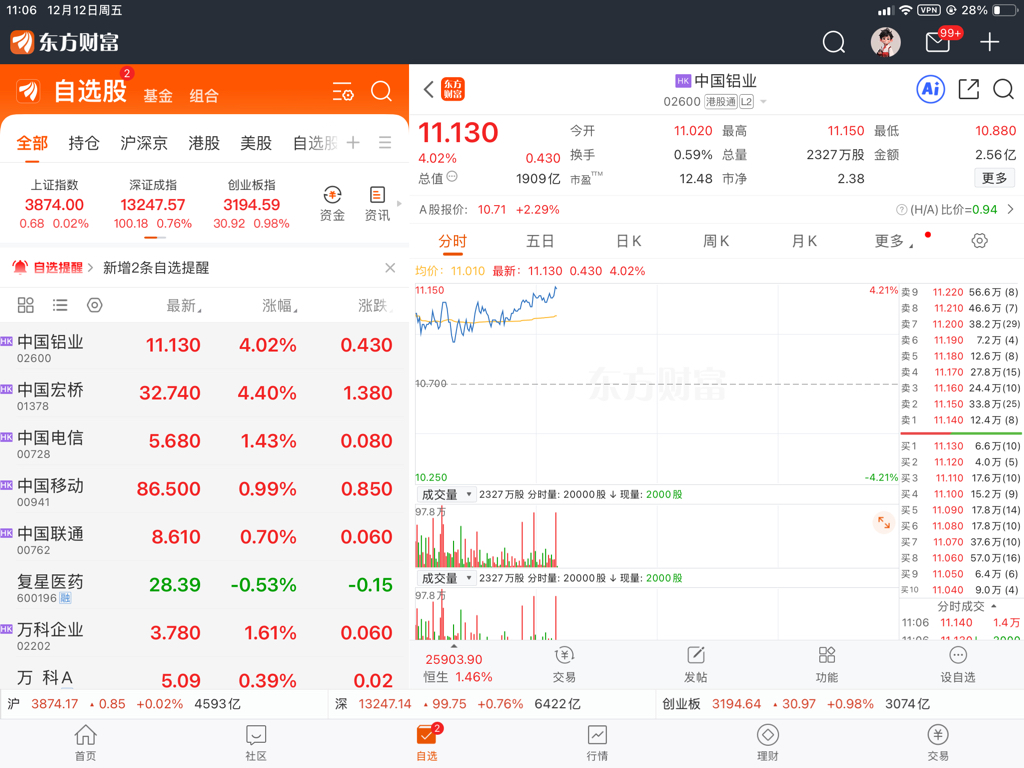Select 中国宏桥 01378 row
This screenshot has height=768, width=1024.
(x=204, y=395)
